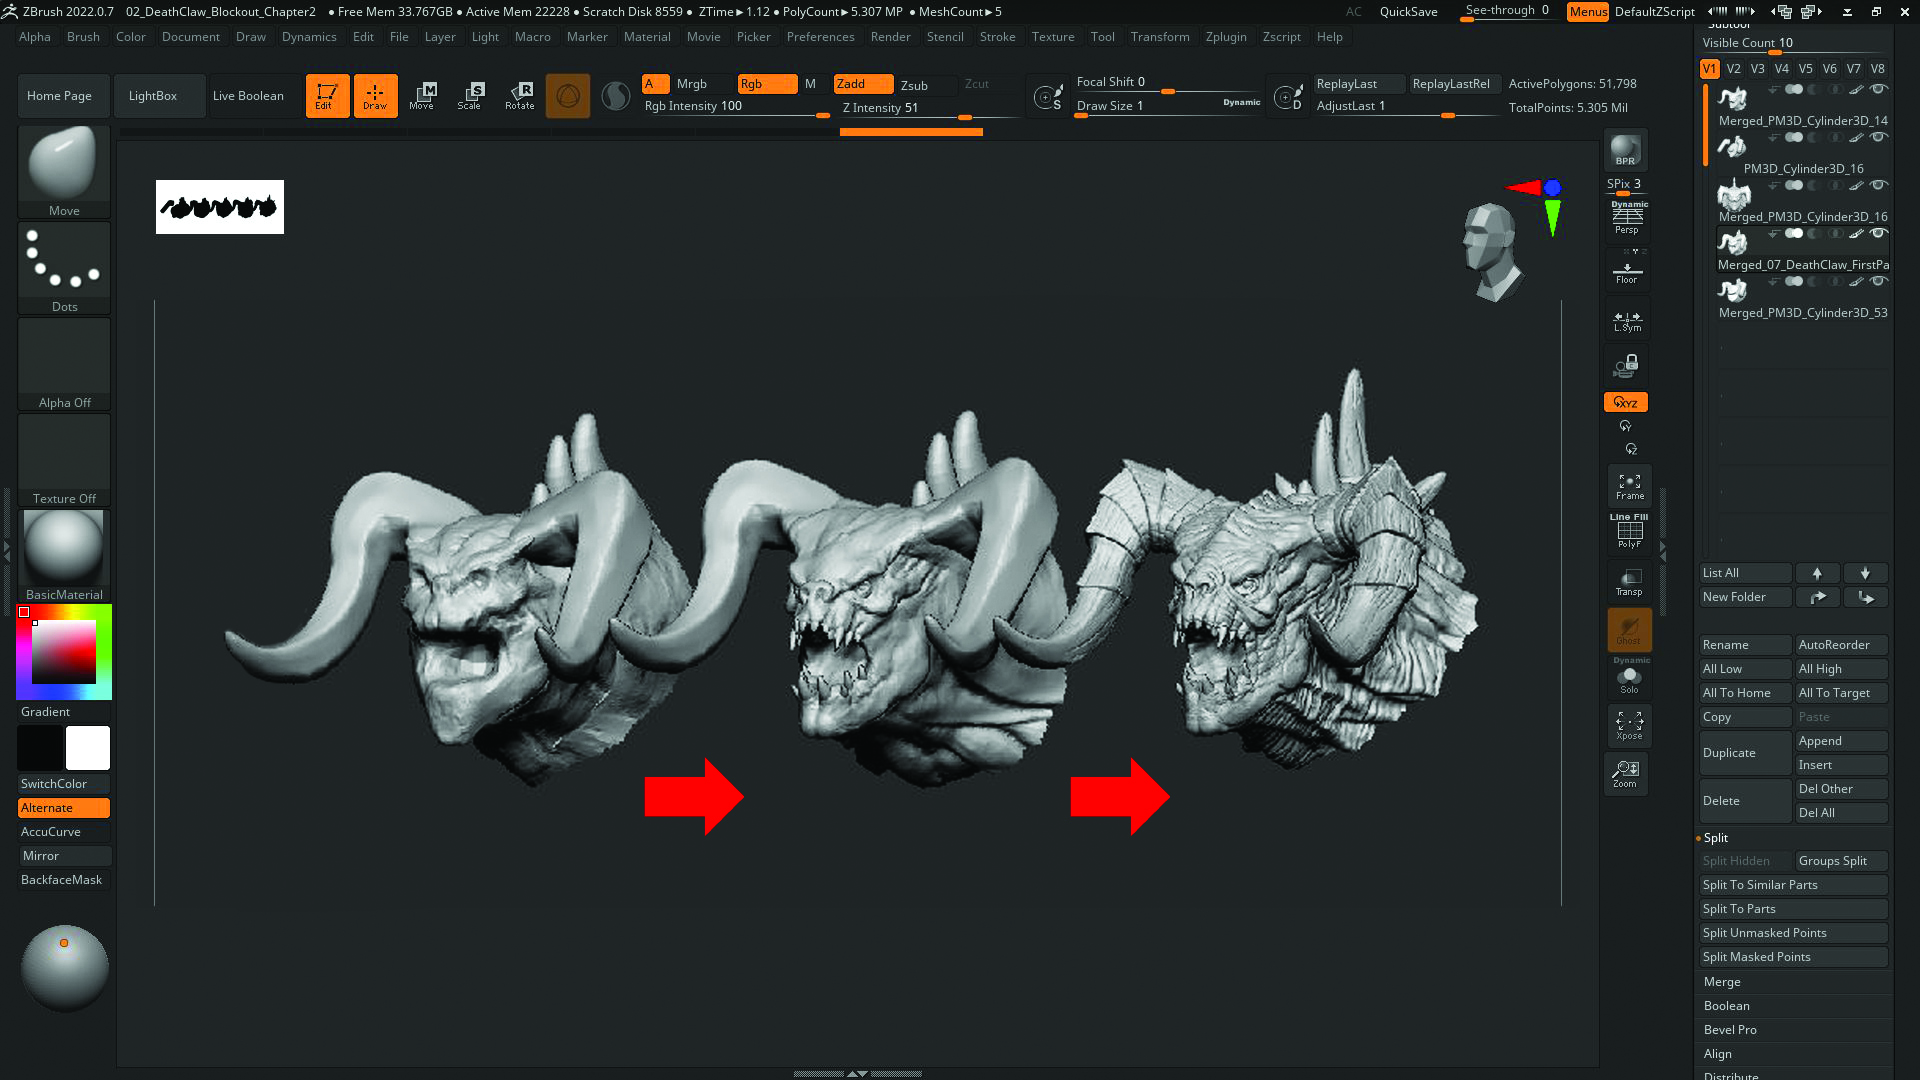Click the Rotate tool icon

pos(520,95)
